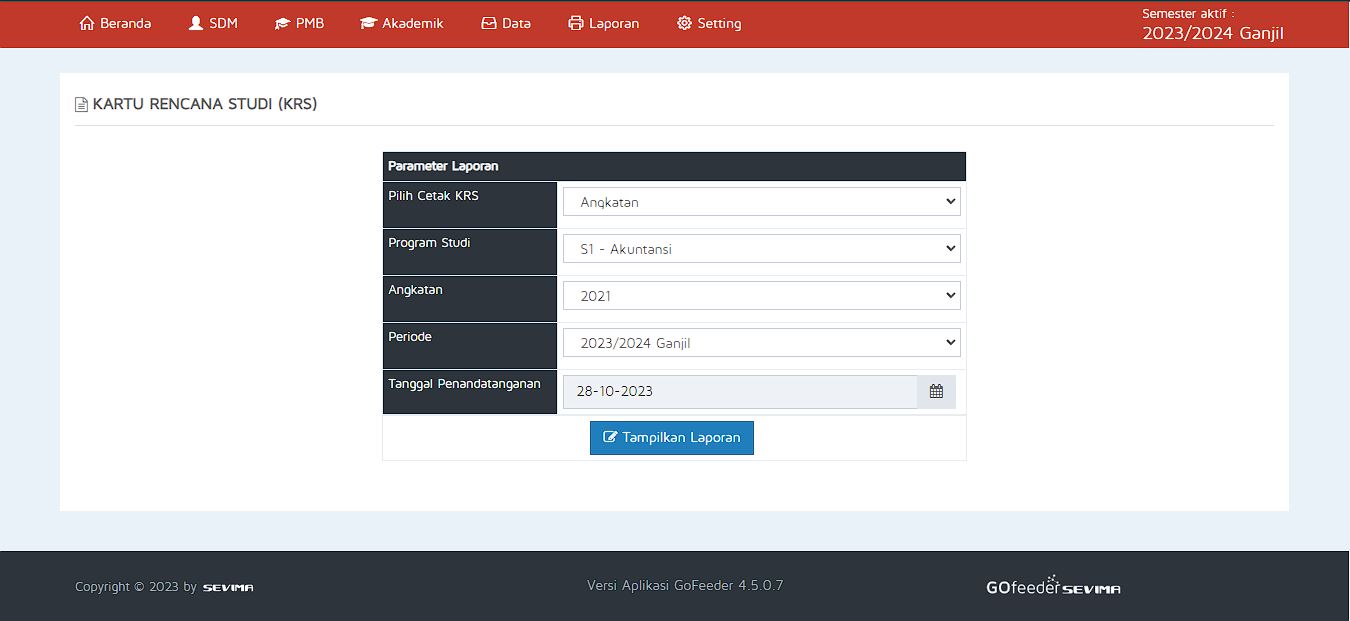Open the Pilih Cetak KRS dropdown
1350x621 pixels.
[761, 202]
